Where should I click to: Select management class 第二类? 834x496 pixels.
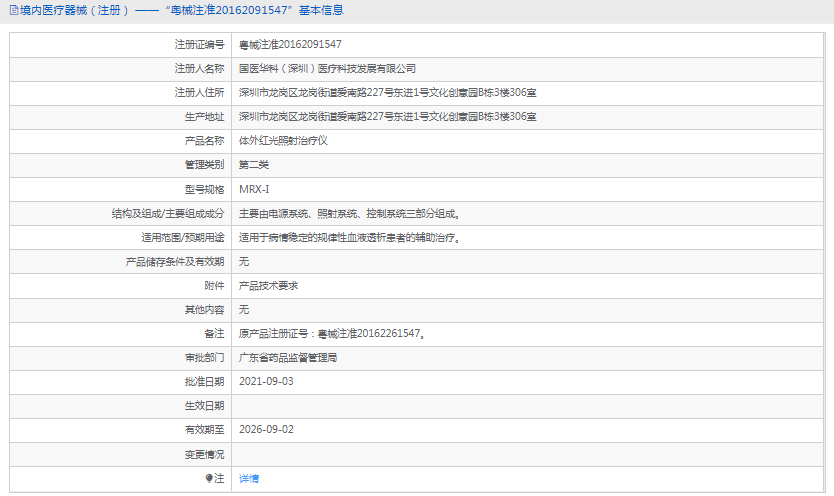(x=254, y=165)
